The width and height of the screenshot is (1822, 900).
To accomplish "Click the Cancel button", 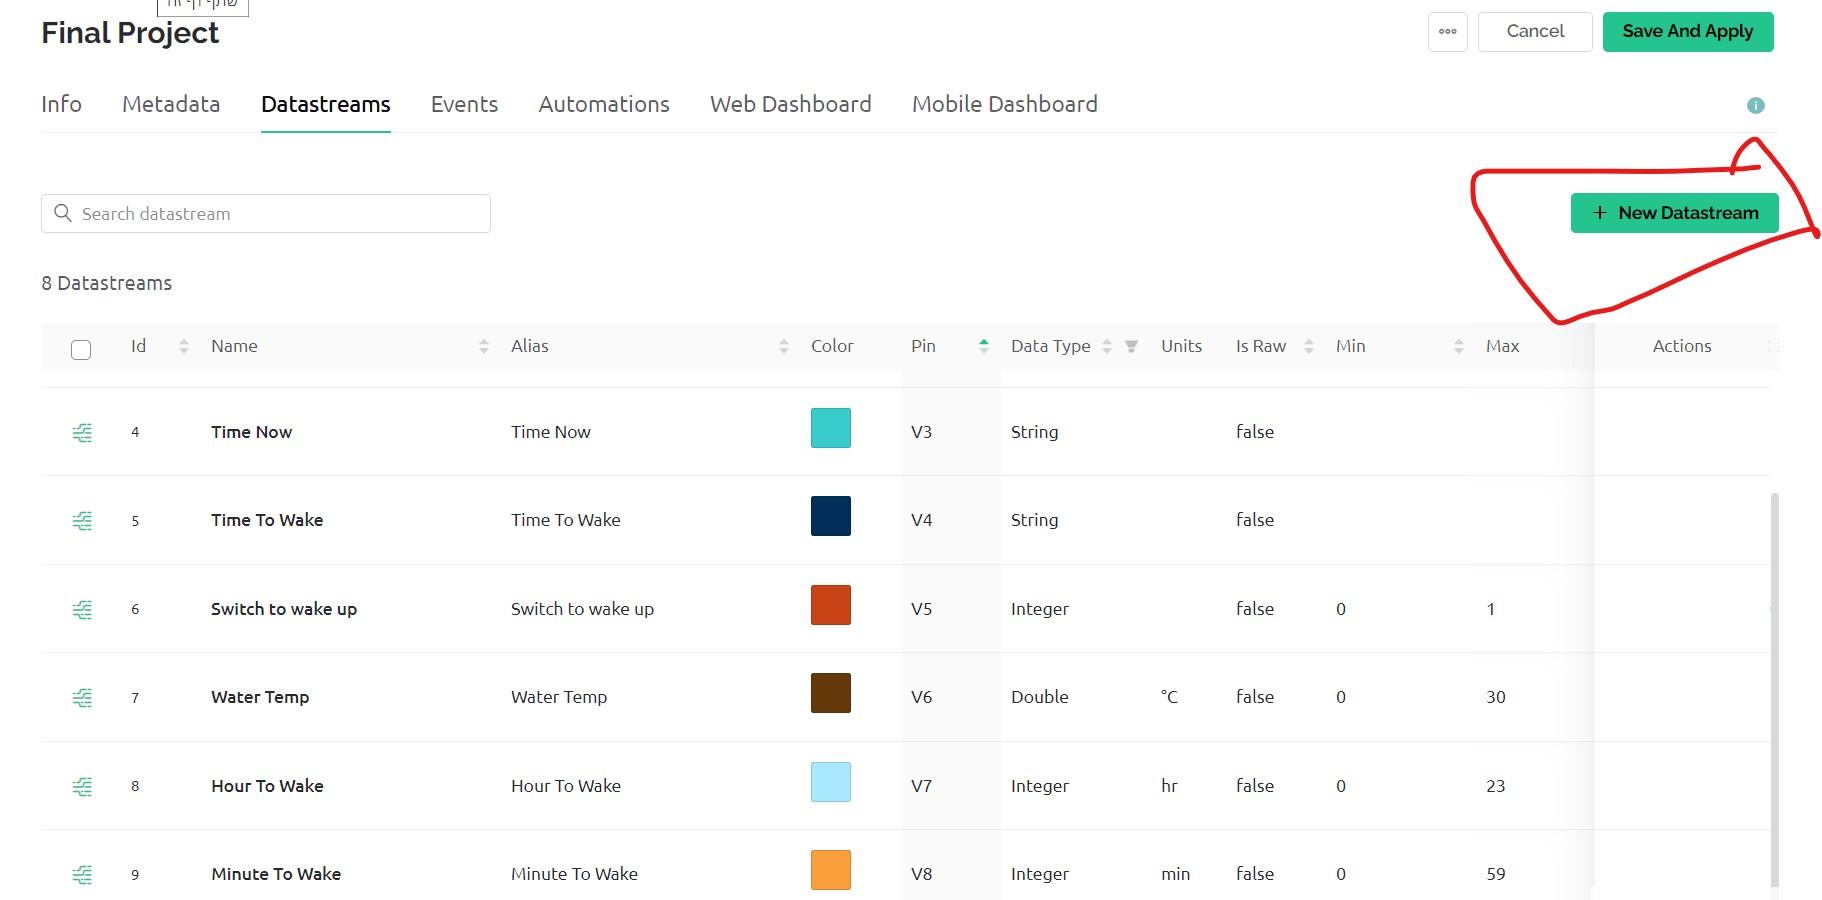I will 1534,32.
